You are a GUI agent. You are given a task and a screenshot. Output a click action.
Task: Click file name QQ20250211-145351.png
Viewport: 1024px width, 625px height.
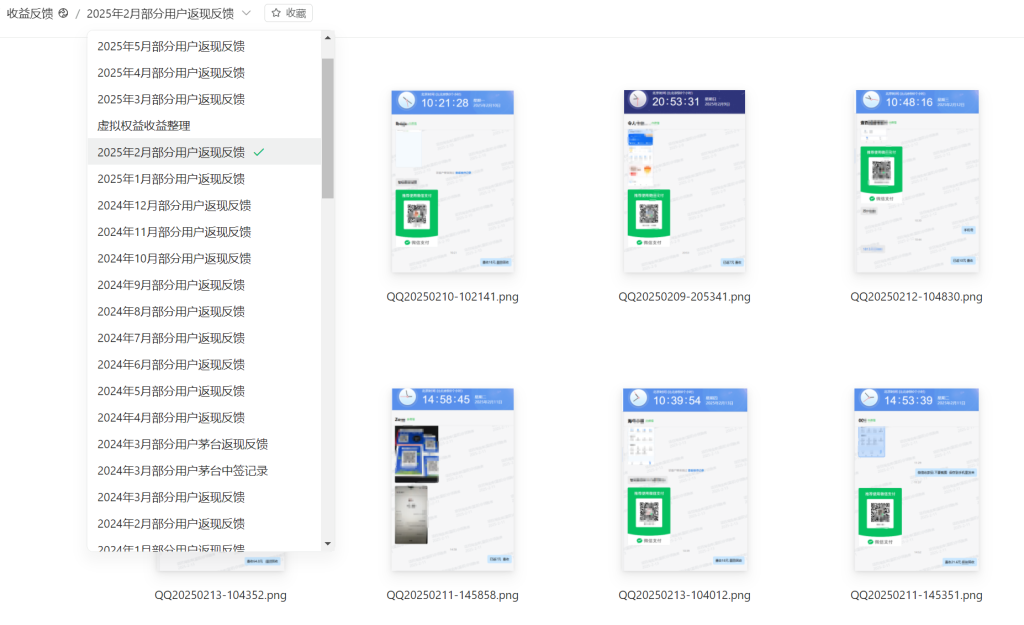click(x=916, y=595)
